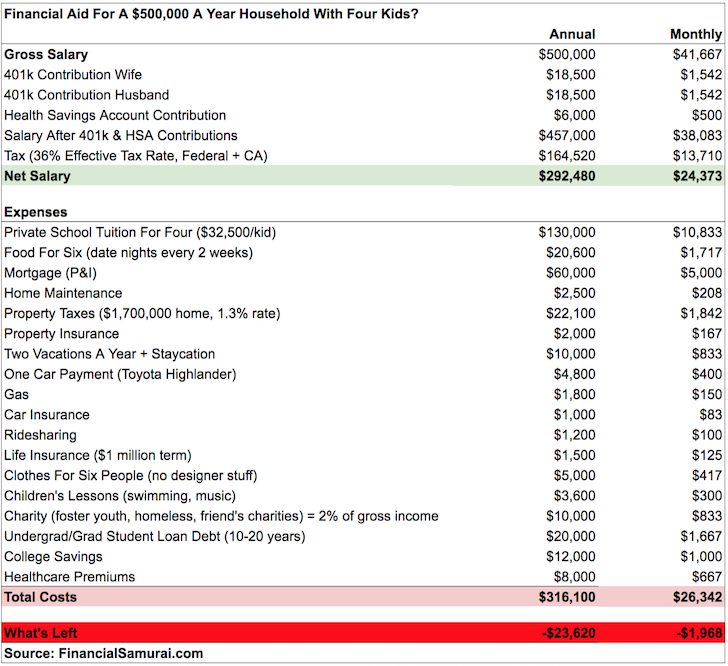Click the FinancialSamurai.com source text

point(104,653)
